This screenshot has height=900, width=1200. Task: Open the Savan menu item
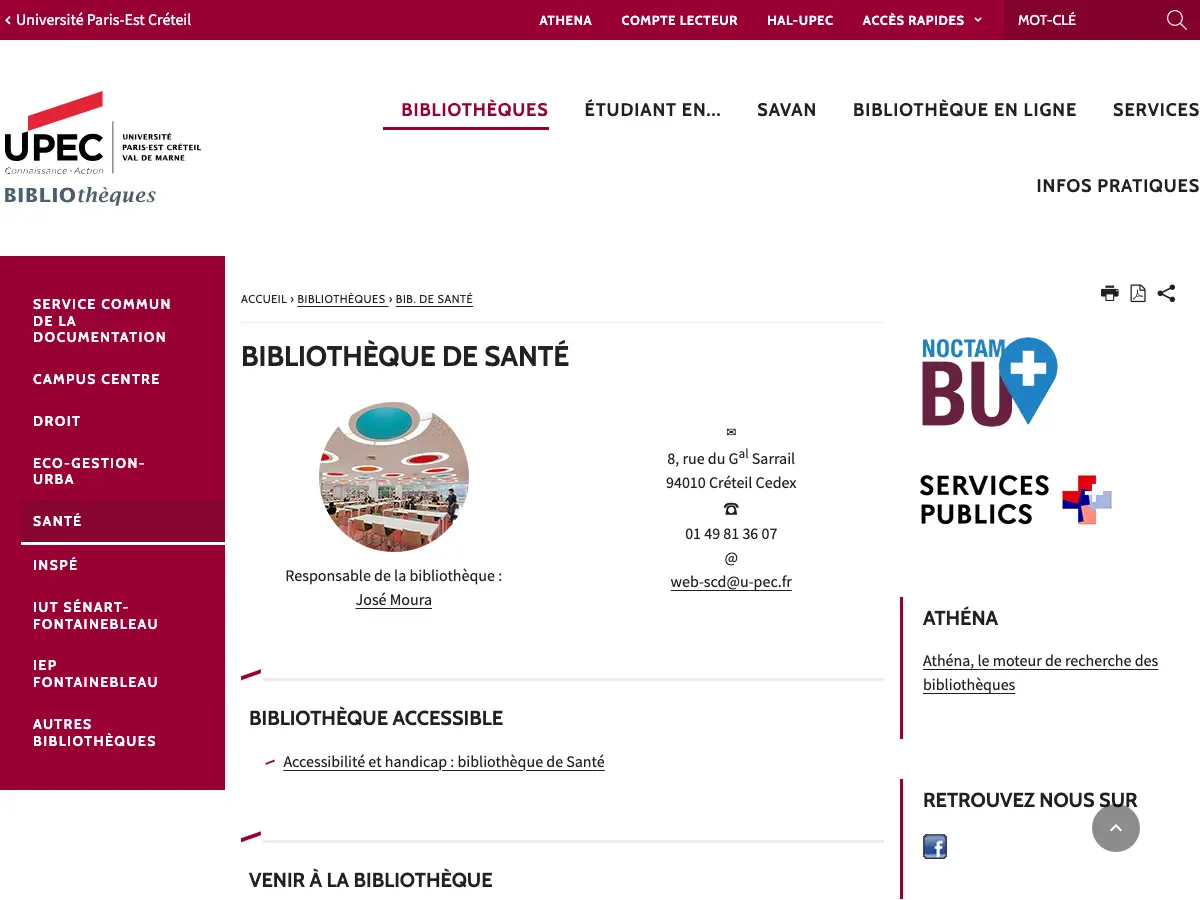[x=786, y=110]
